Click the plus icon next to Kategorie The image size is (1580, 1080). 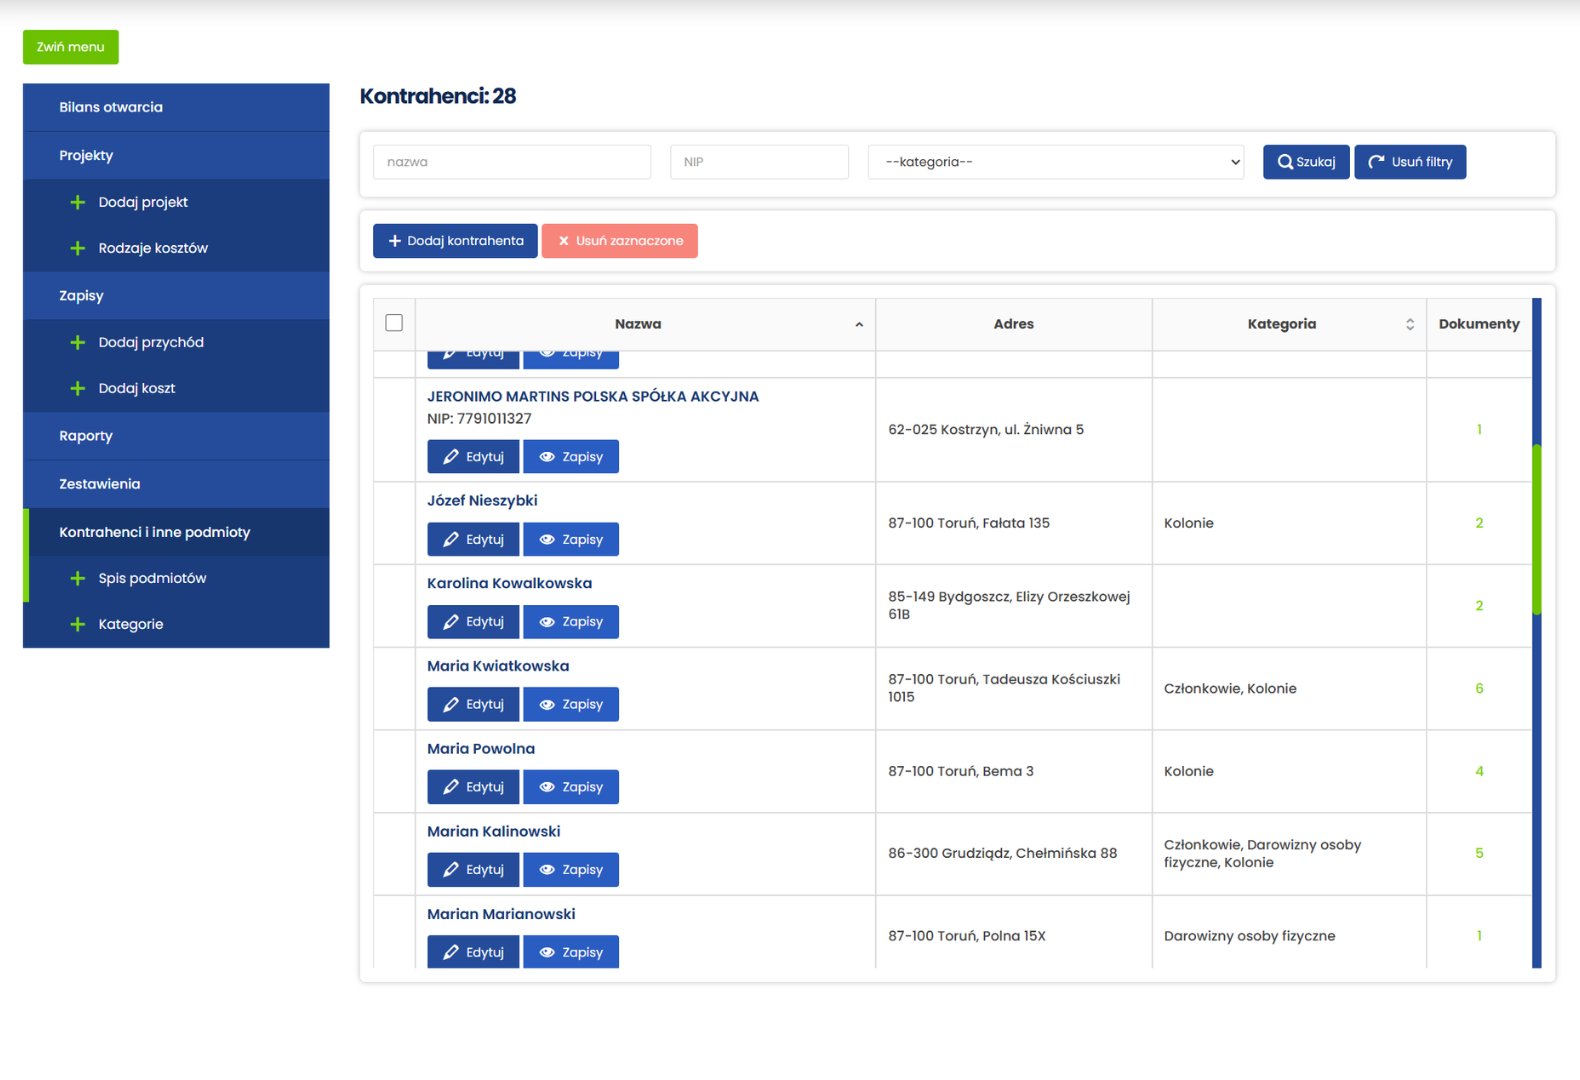[78, 624]
